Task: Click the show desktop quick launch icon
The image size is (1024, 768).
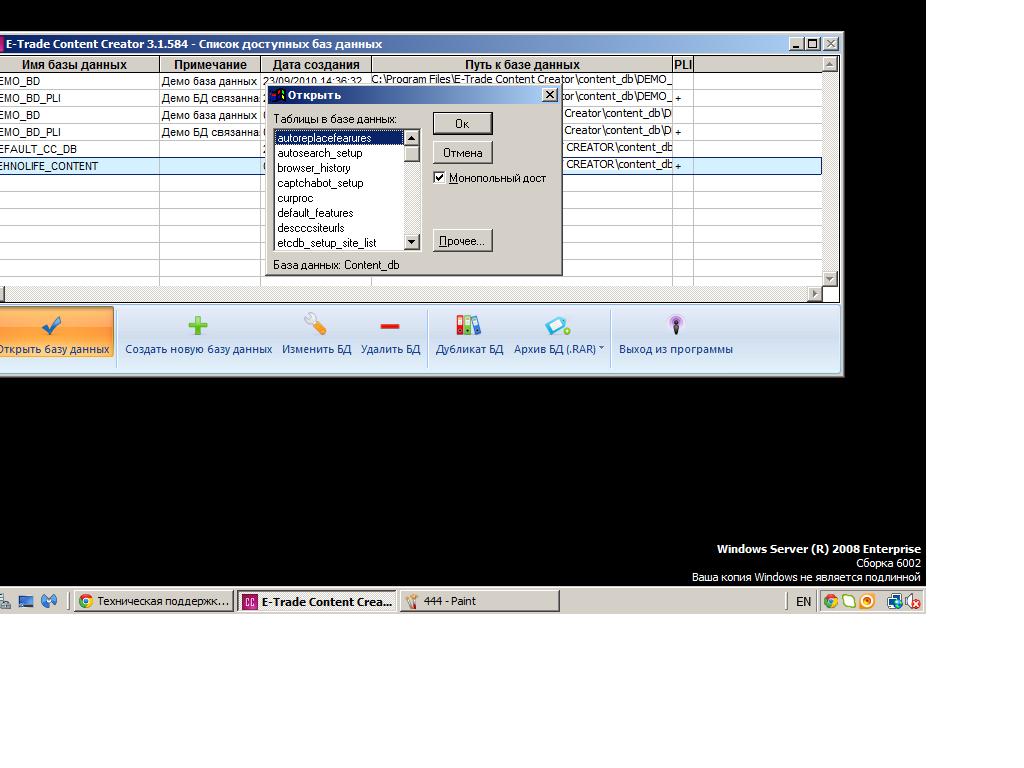Action: [x=26, y=601]
